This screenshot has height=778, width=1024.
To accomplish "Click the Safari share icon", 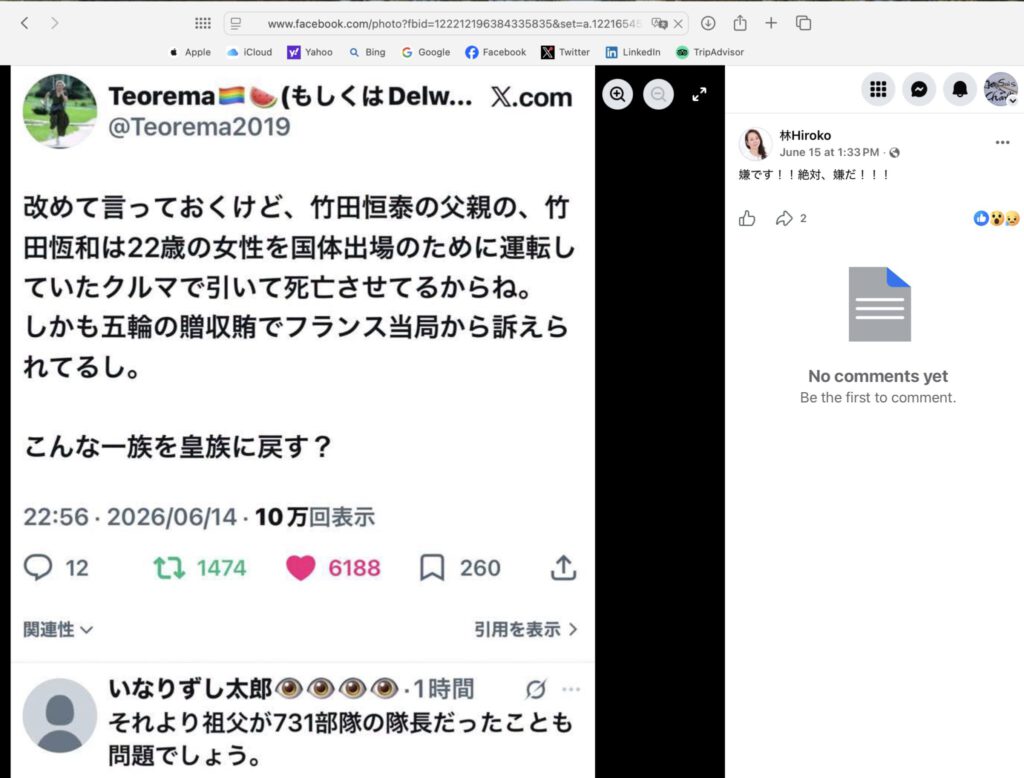I will click(740, 24).
